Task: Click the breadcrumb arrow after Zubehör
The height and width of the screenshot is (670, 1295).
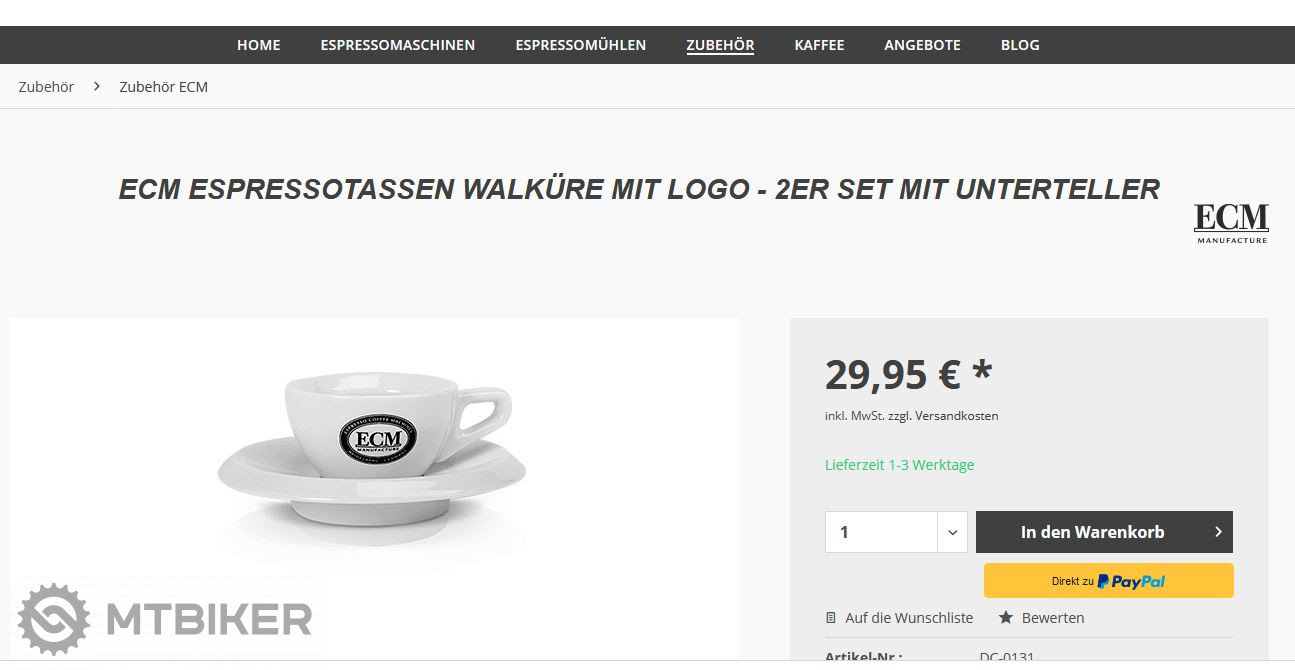Action: tap(97, 86)
